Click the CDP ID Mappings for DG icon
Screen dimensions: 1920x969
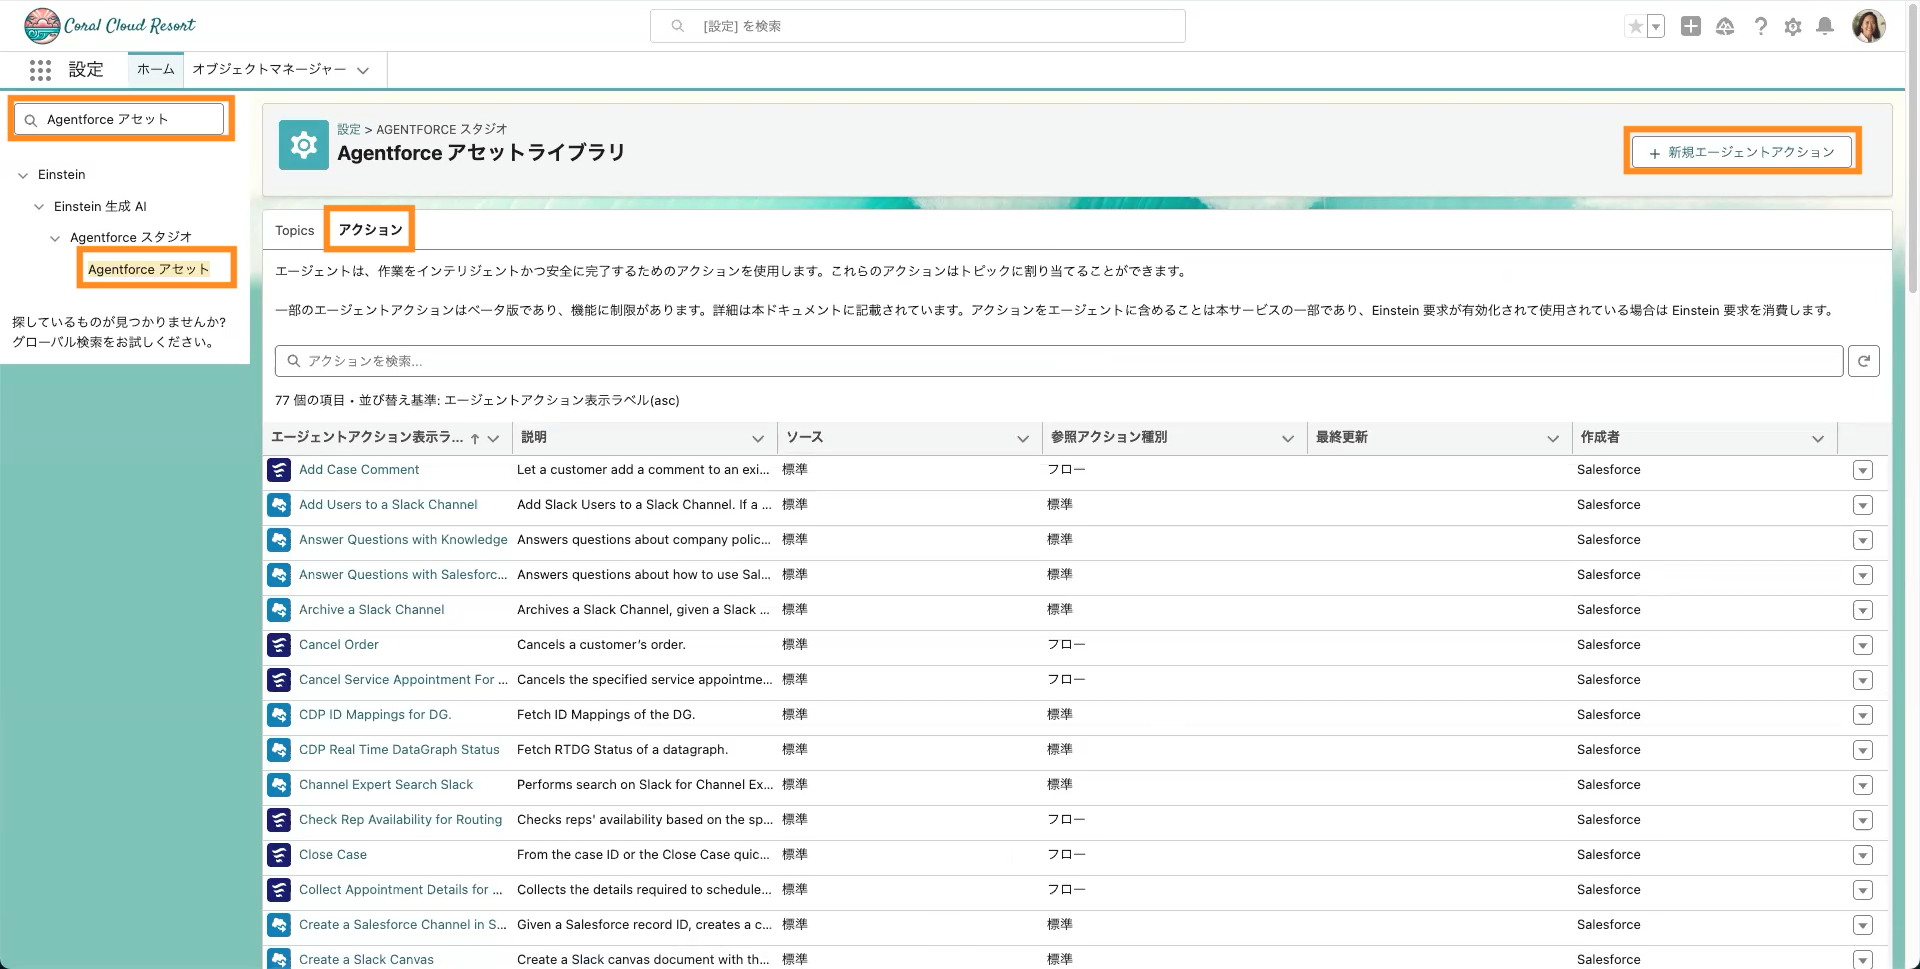[x=279, y=715]
